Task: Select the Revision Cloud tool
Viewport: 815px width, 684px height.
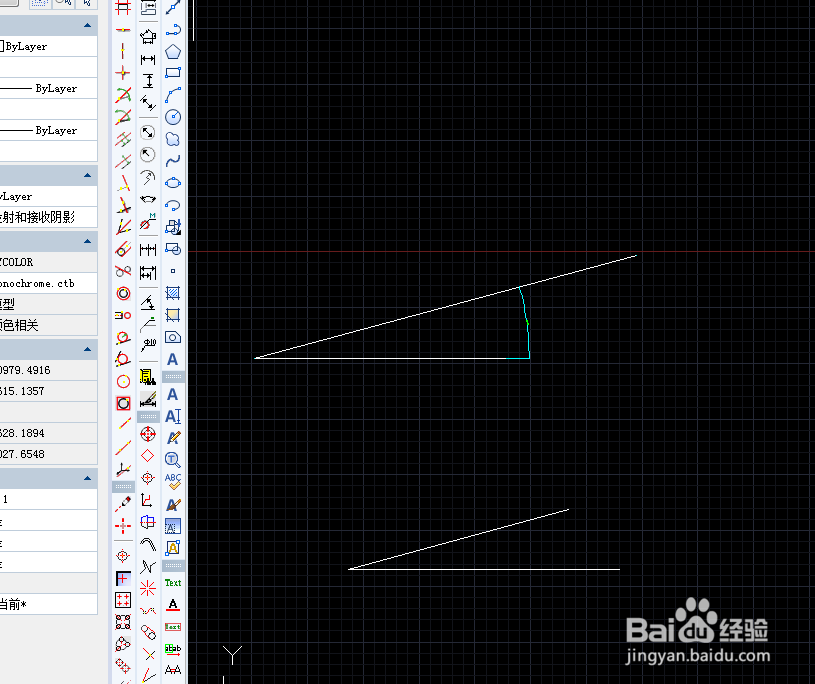Action: [173, 139]
